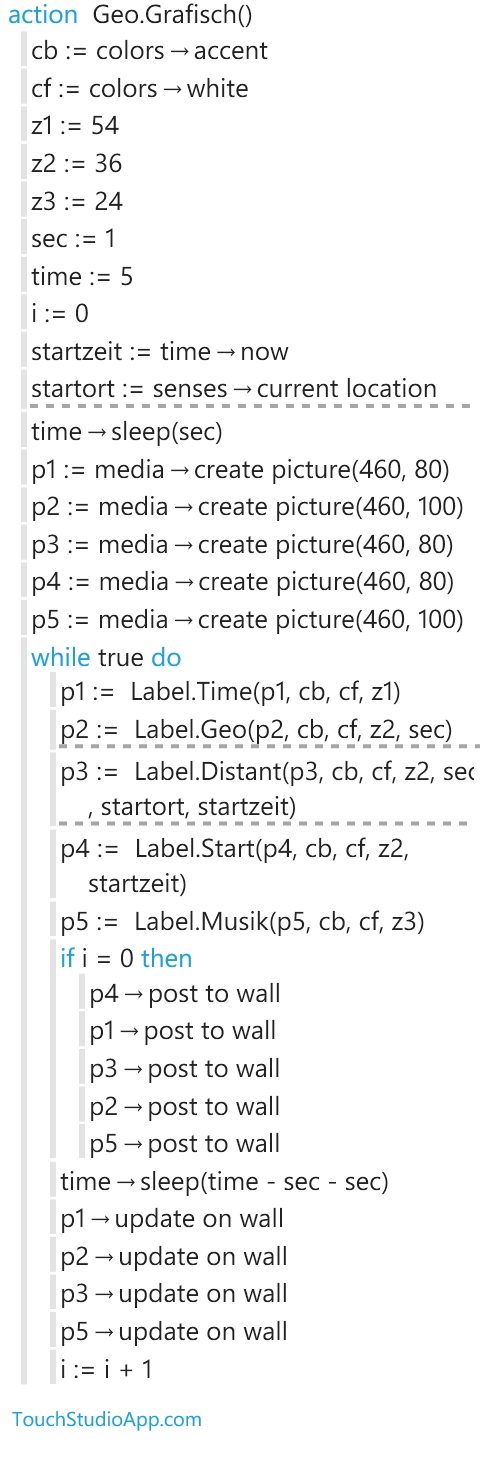
Task: Click the Label.Distant call statement
Action: (267, 788)
